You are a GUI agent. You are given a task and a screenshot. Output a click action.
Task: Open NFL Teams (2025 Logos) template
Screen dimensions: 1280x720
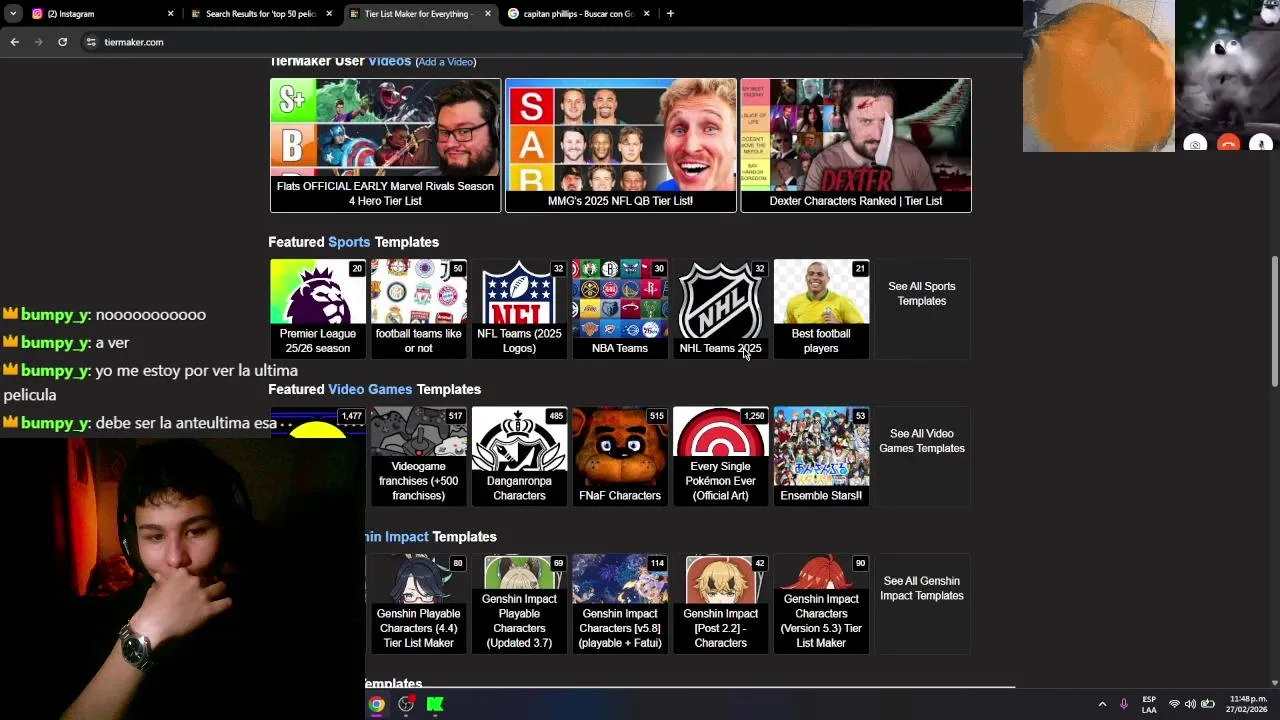(x=519, y=308)
